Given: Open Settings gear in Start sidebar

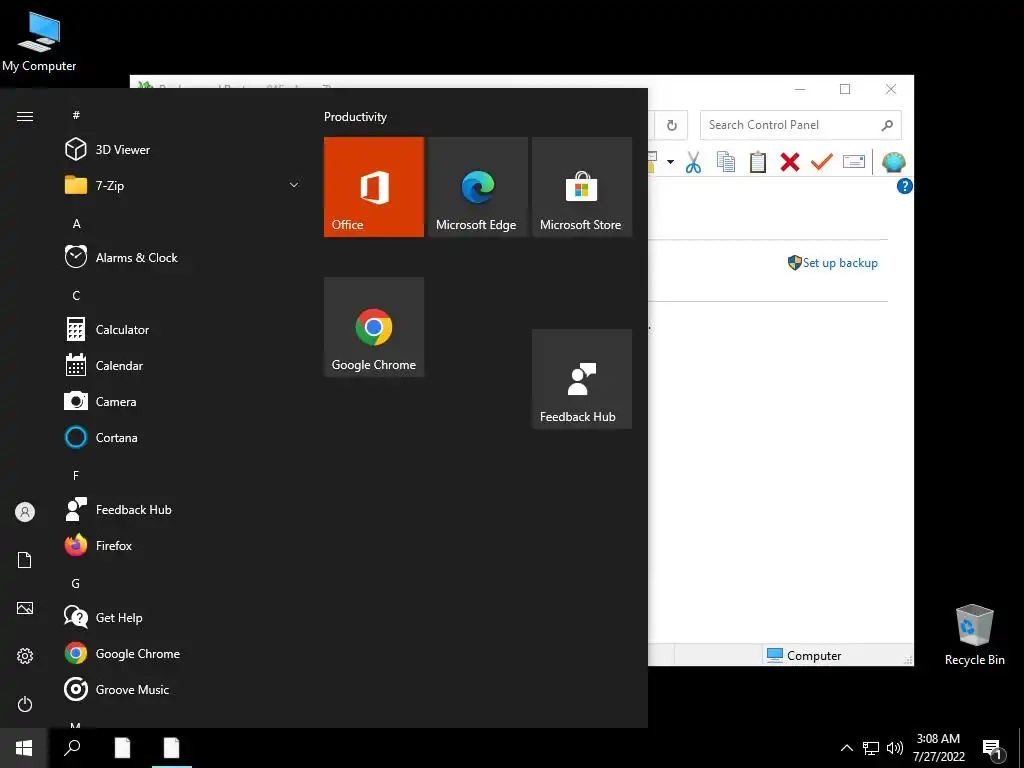Looking at the screenshot, I should click(25, 656).
